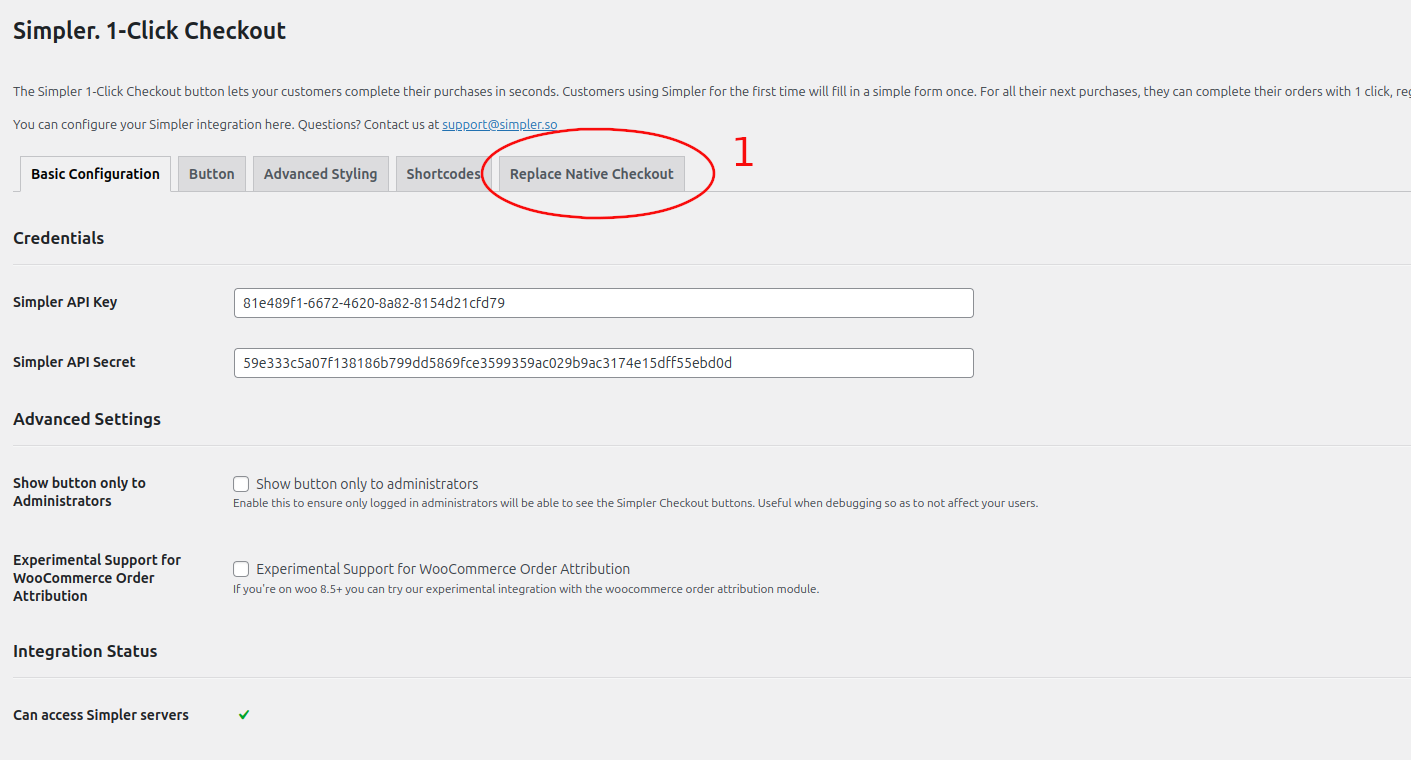Click the Integration Status section heading
The height and width of the screenshot is (760, 1411).
tap(85, 651)
